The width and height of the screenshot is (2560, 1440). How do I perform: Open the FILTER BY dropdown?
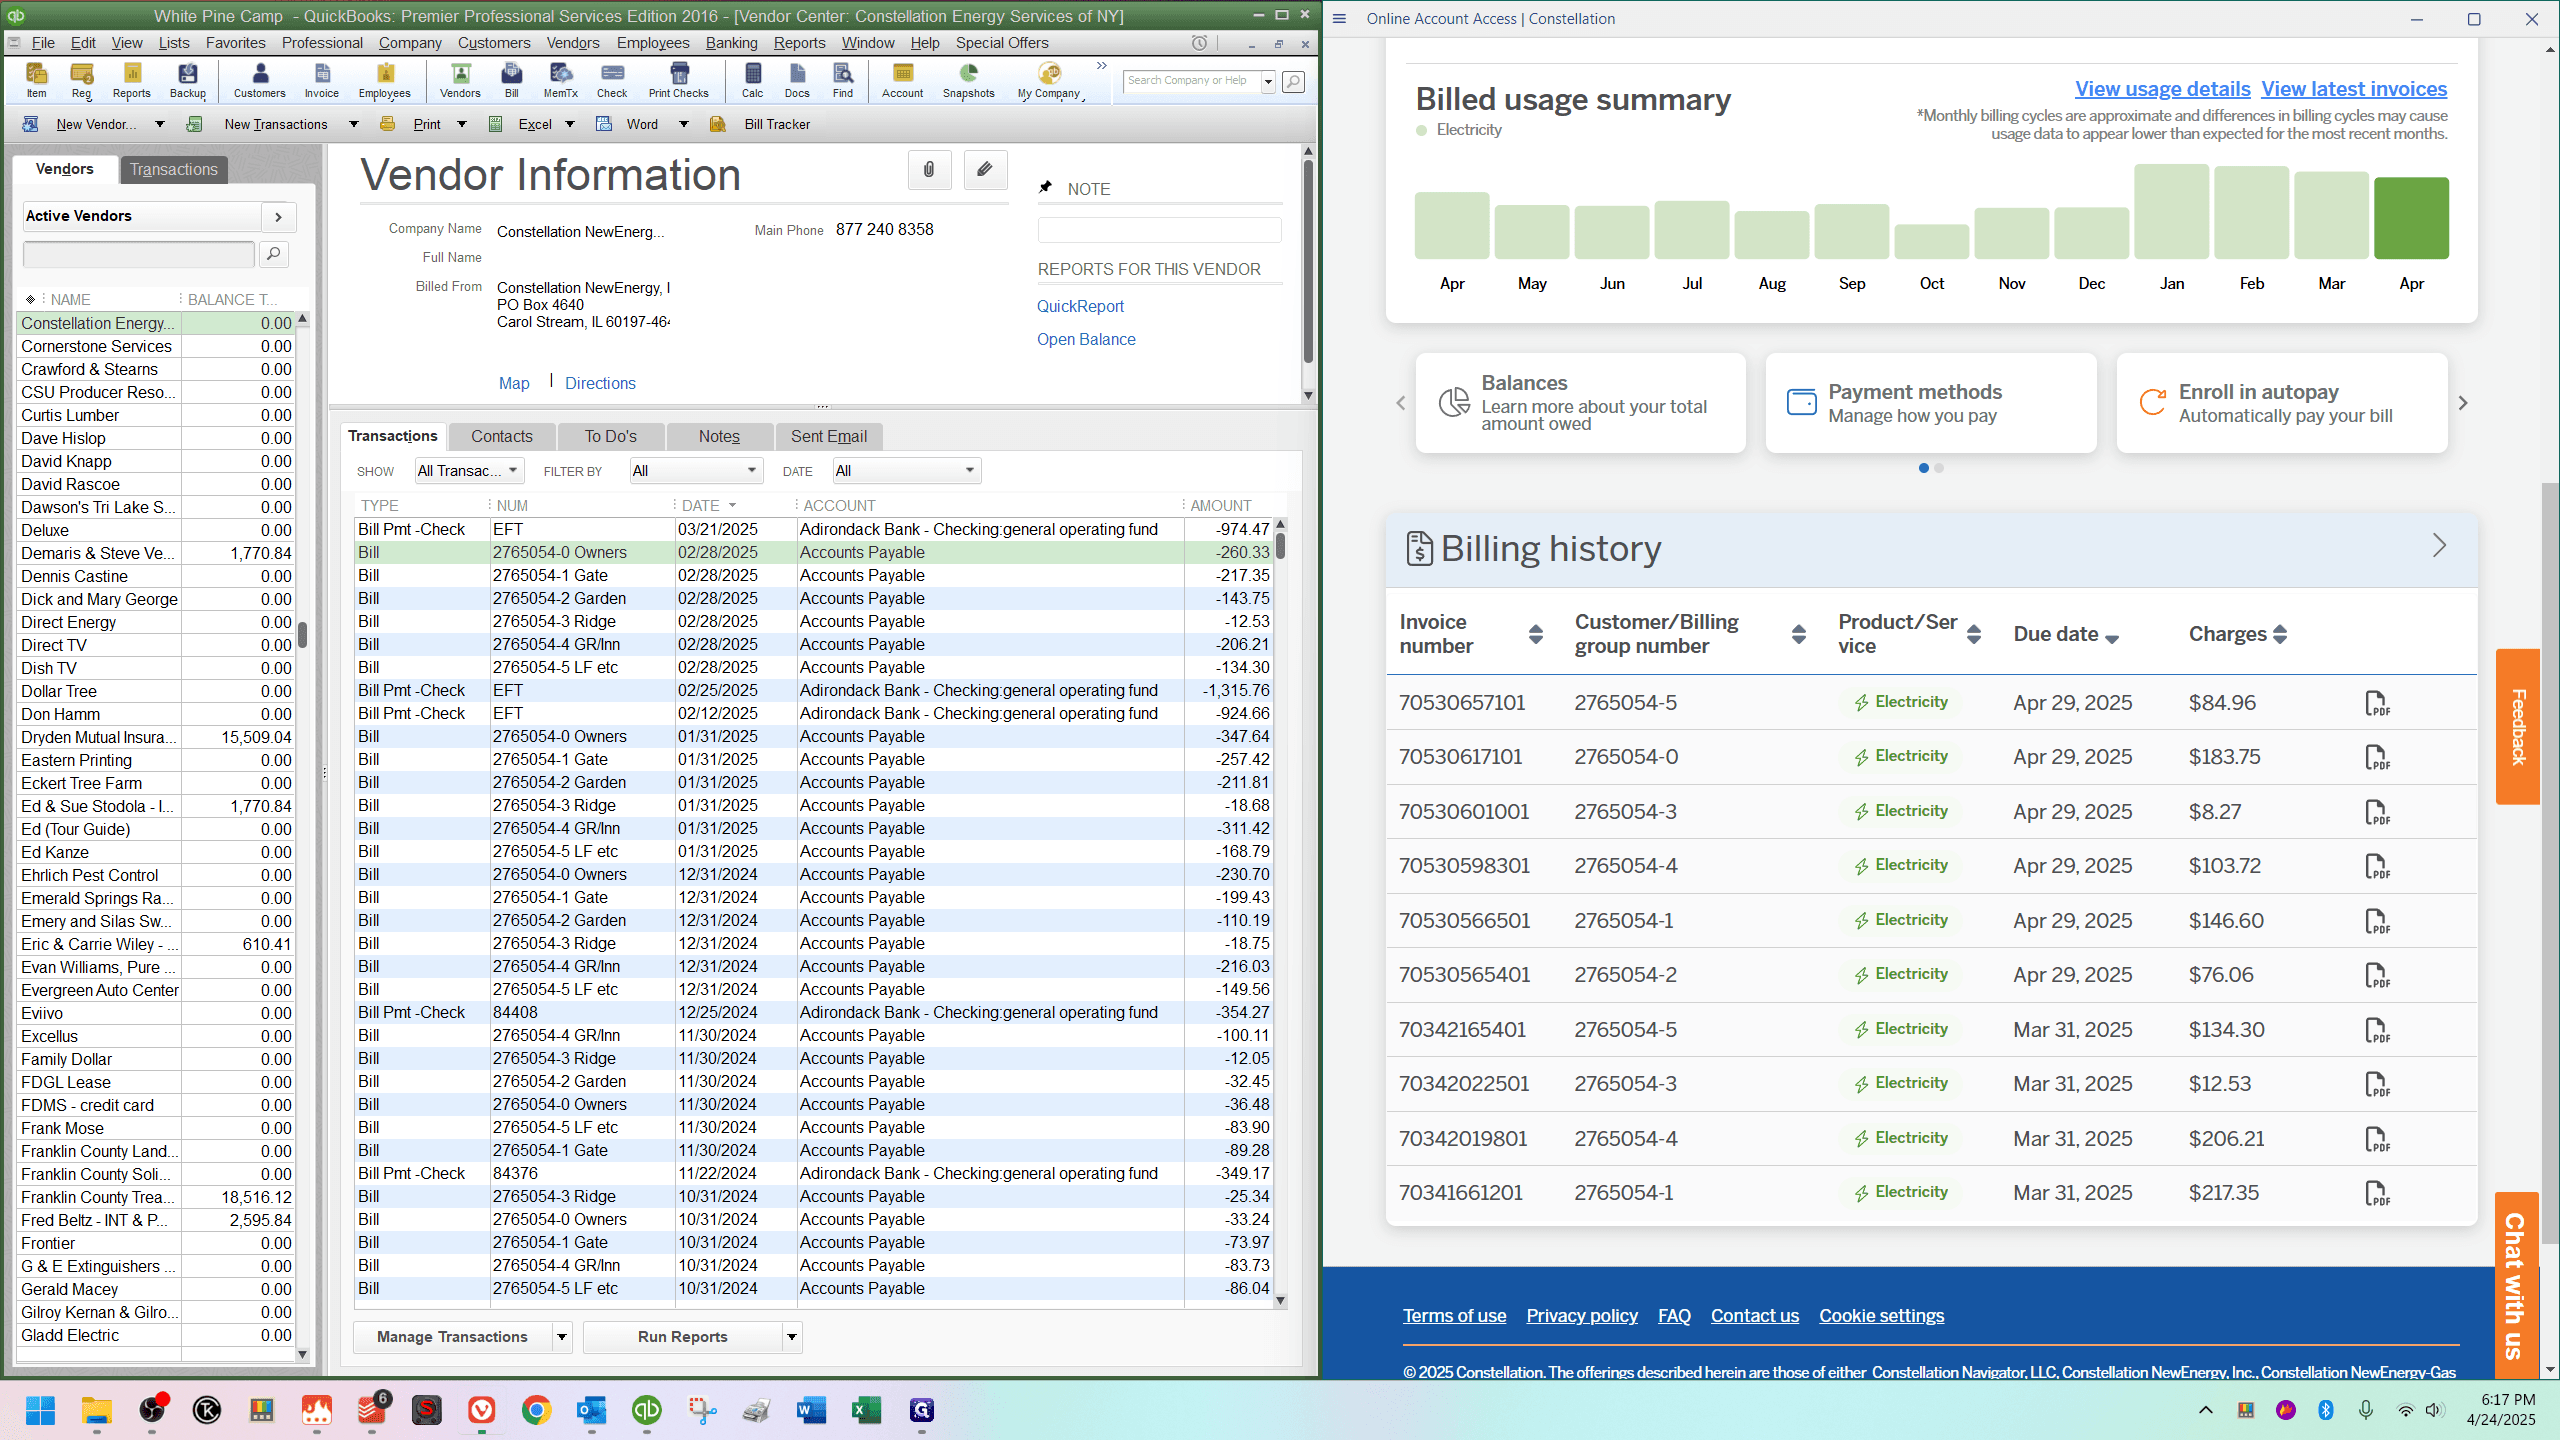point(696,471)
